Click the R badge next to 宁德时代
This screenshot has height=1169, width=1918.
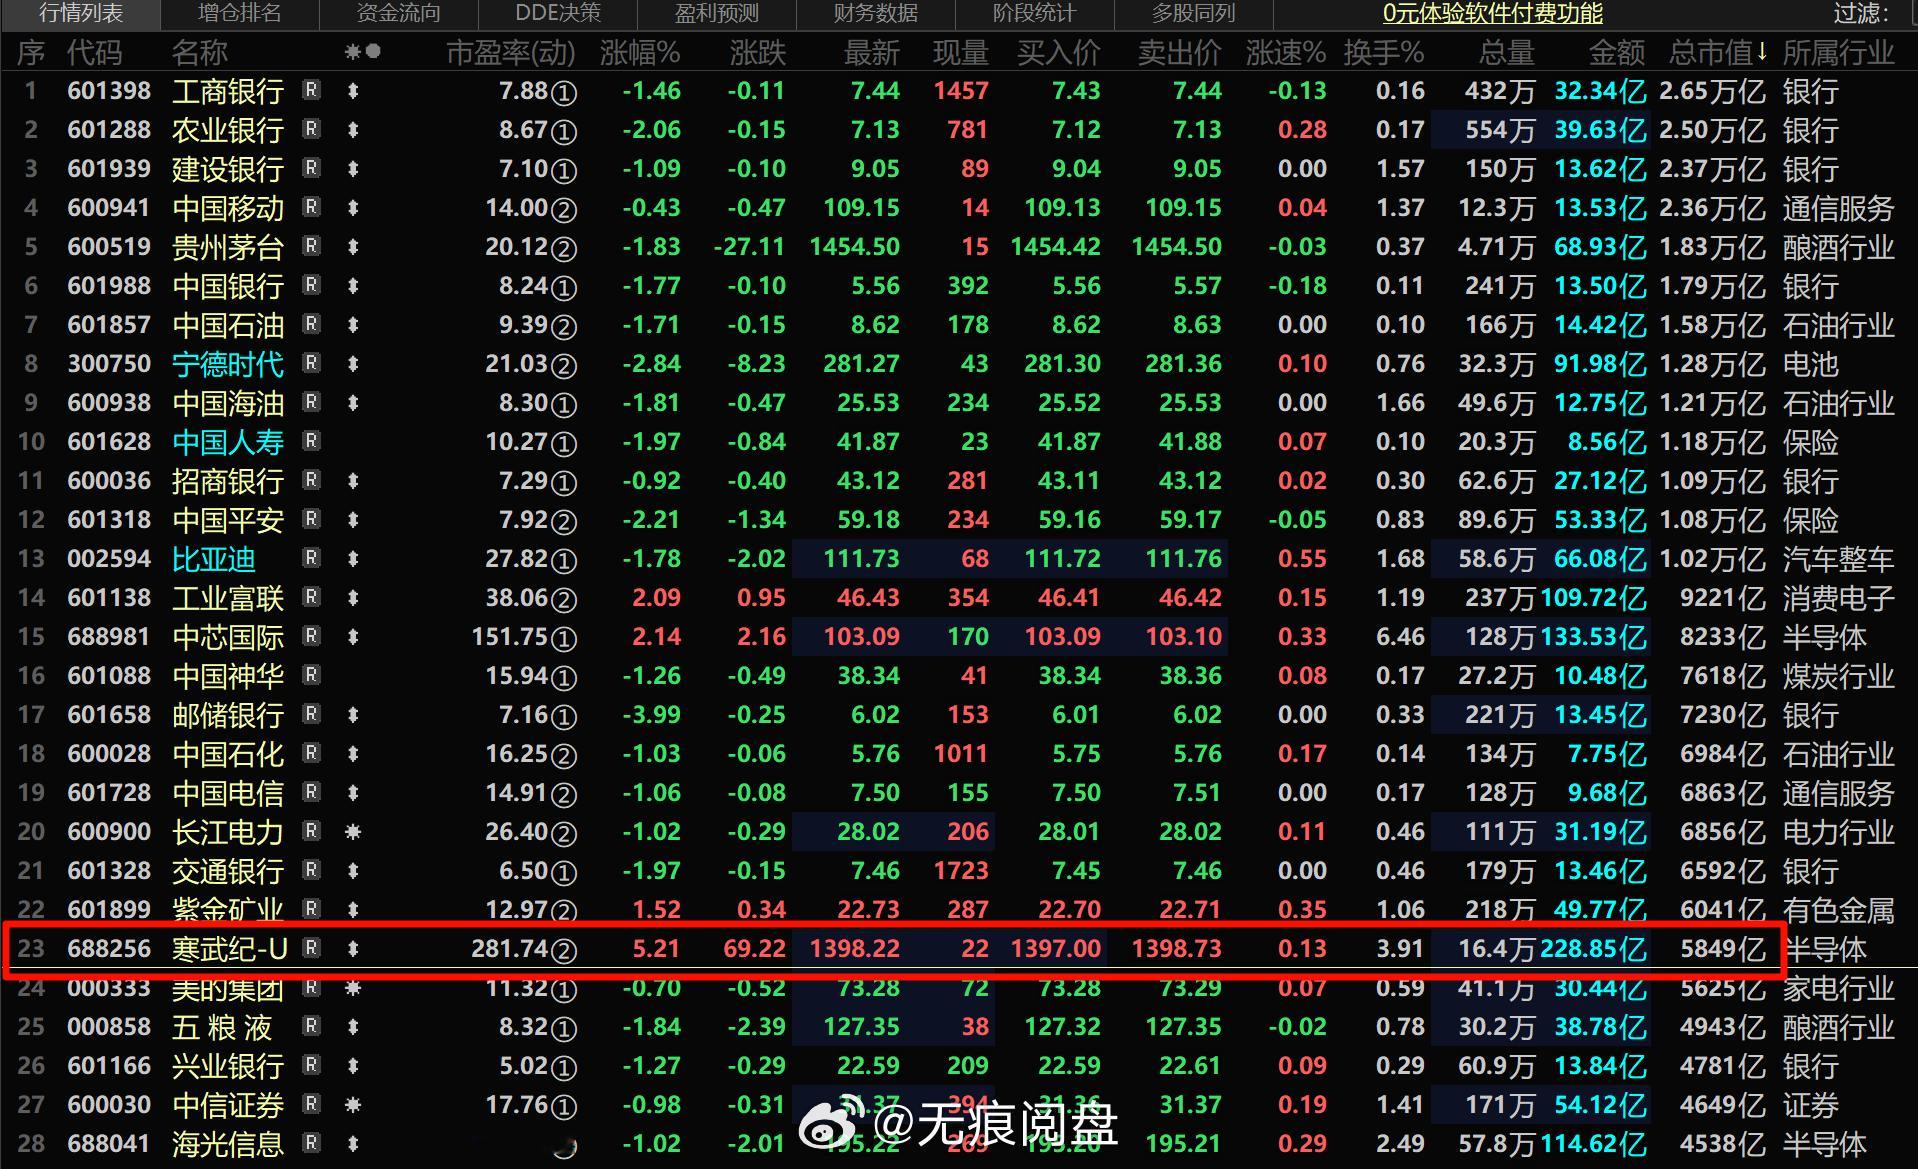point(311,363)
